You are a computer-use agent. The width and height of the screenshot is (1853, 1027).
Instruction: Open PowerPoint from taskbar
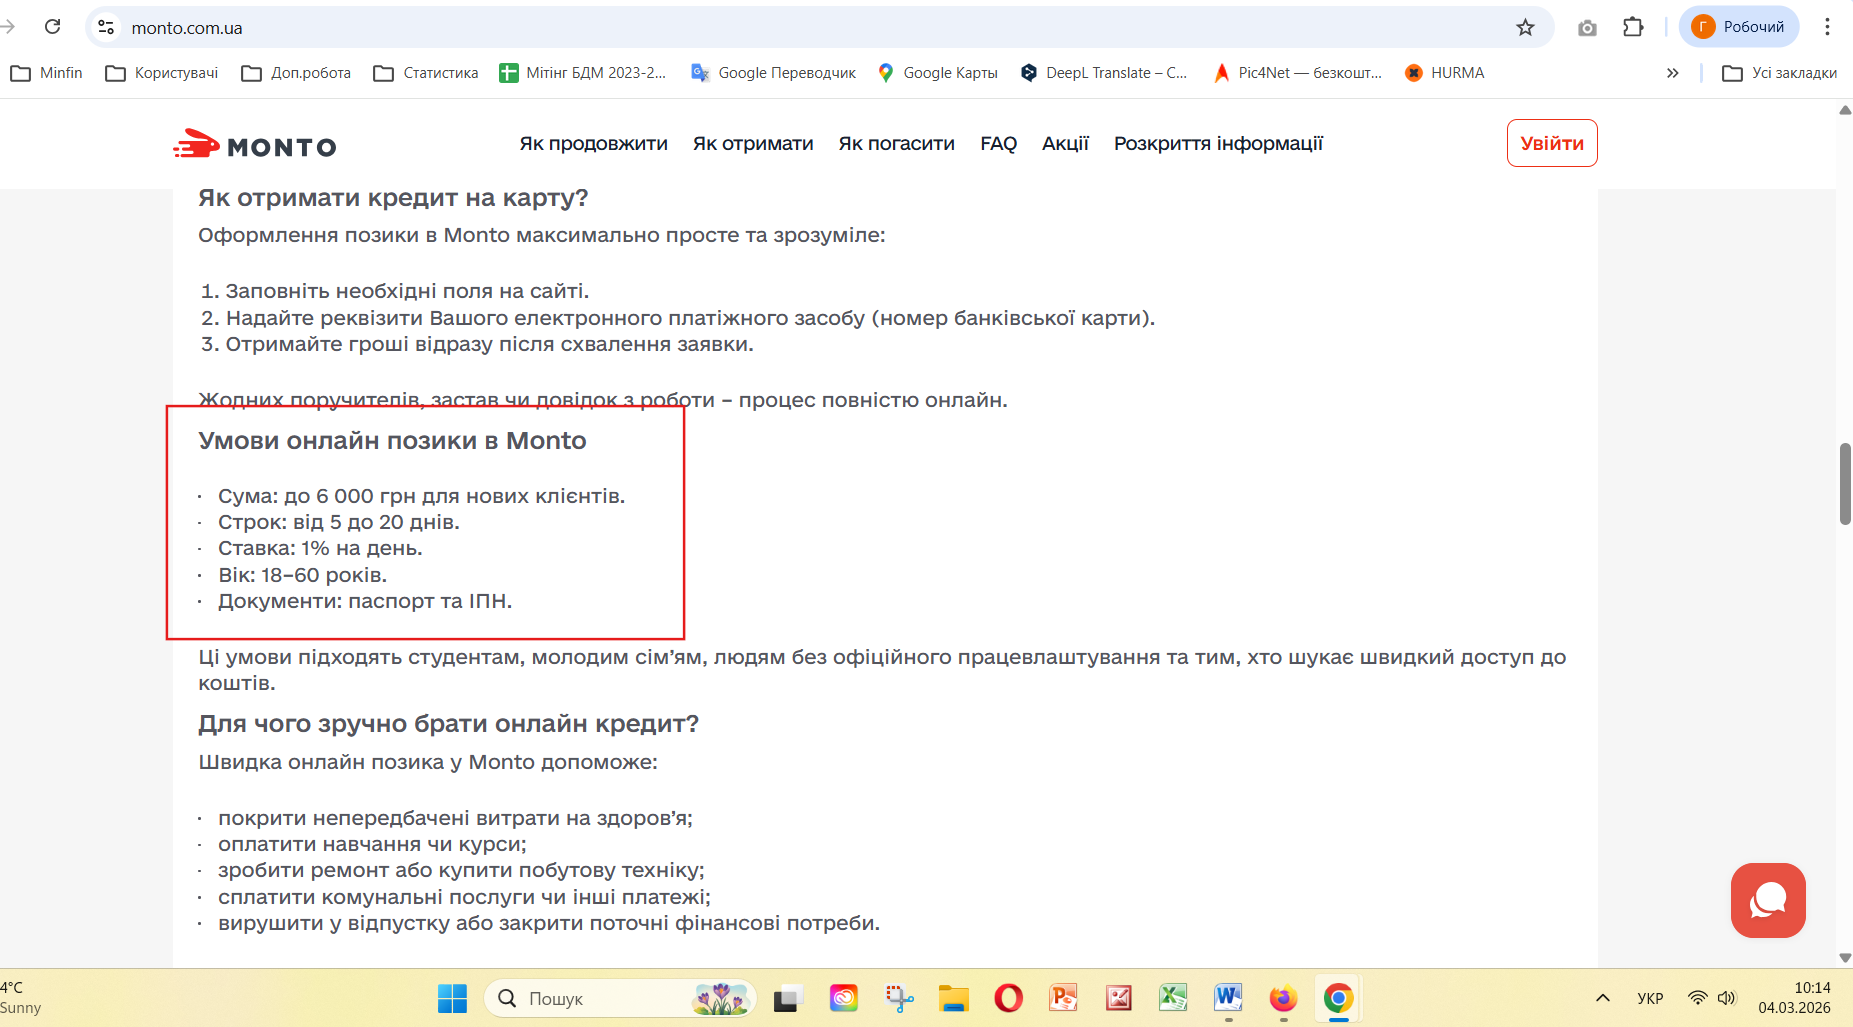click(1063, 998)
